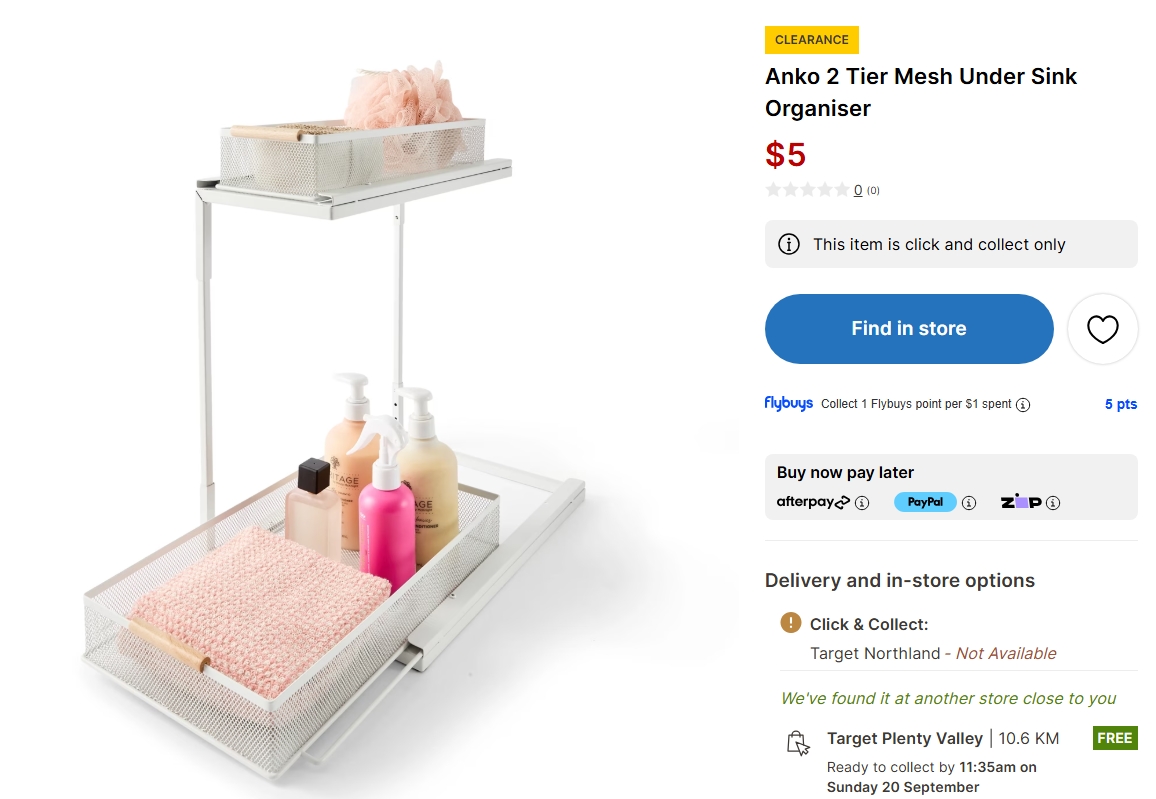Click the CLEARANCE badge

coord(812,40)
